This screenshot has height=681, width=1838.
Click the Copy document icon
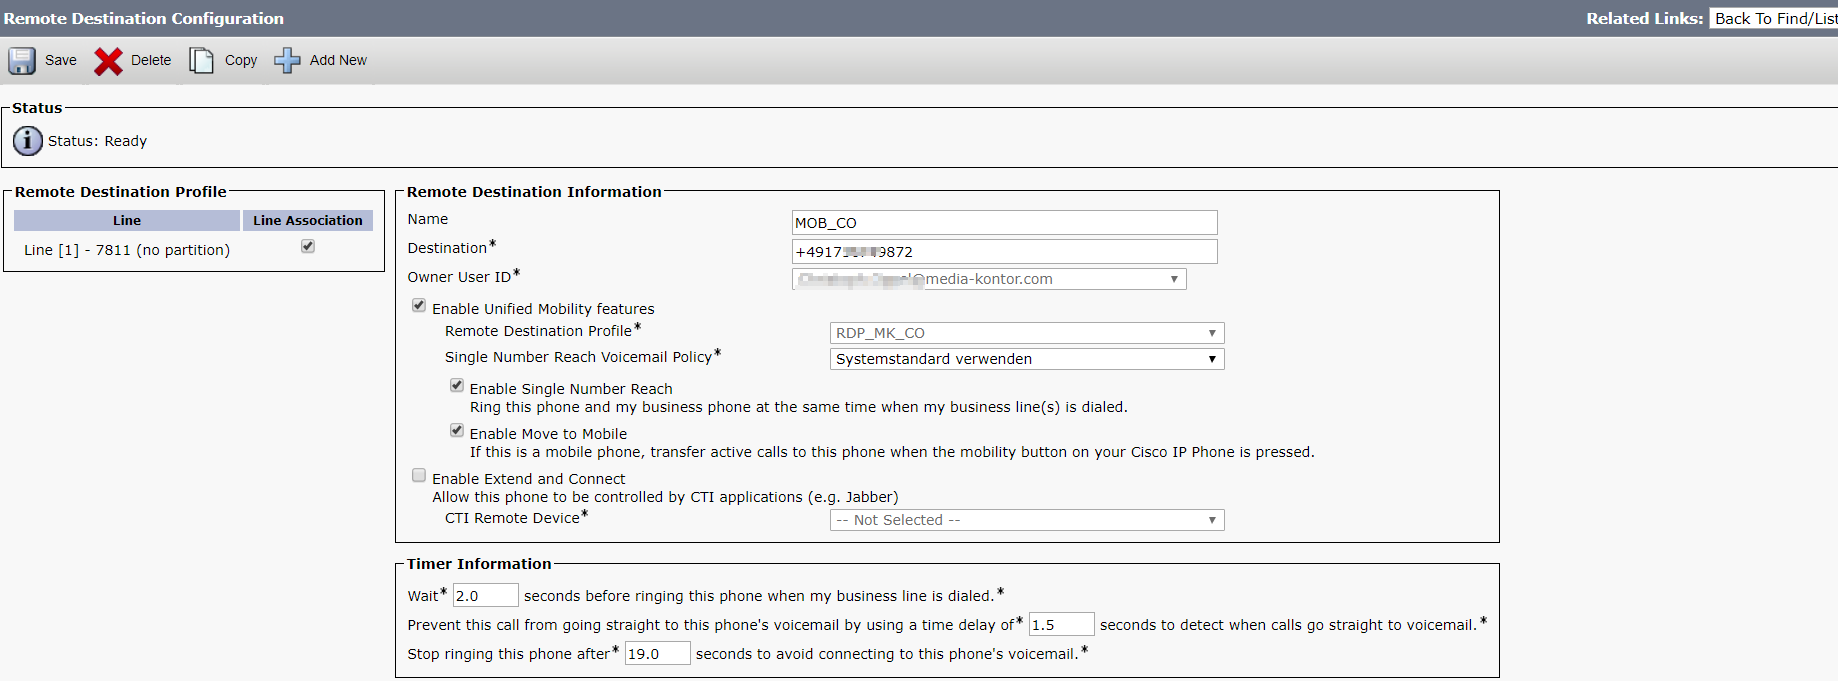click(200, 60)
